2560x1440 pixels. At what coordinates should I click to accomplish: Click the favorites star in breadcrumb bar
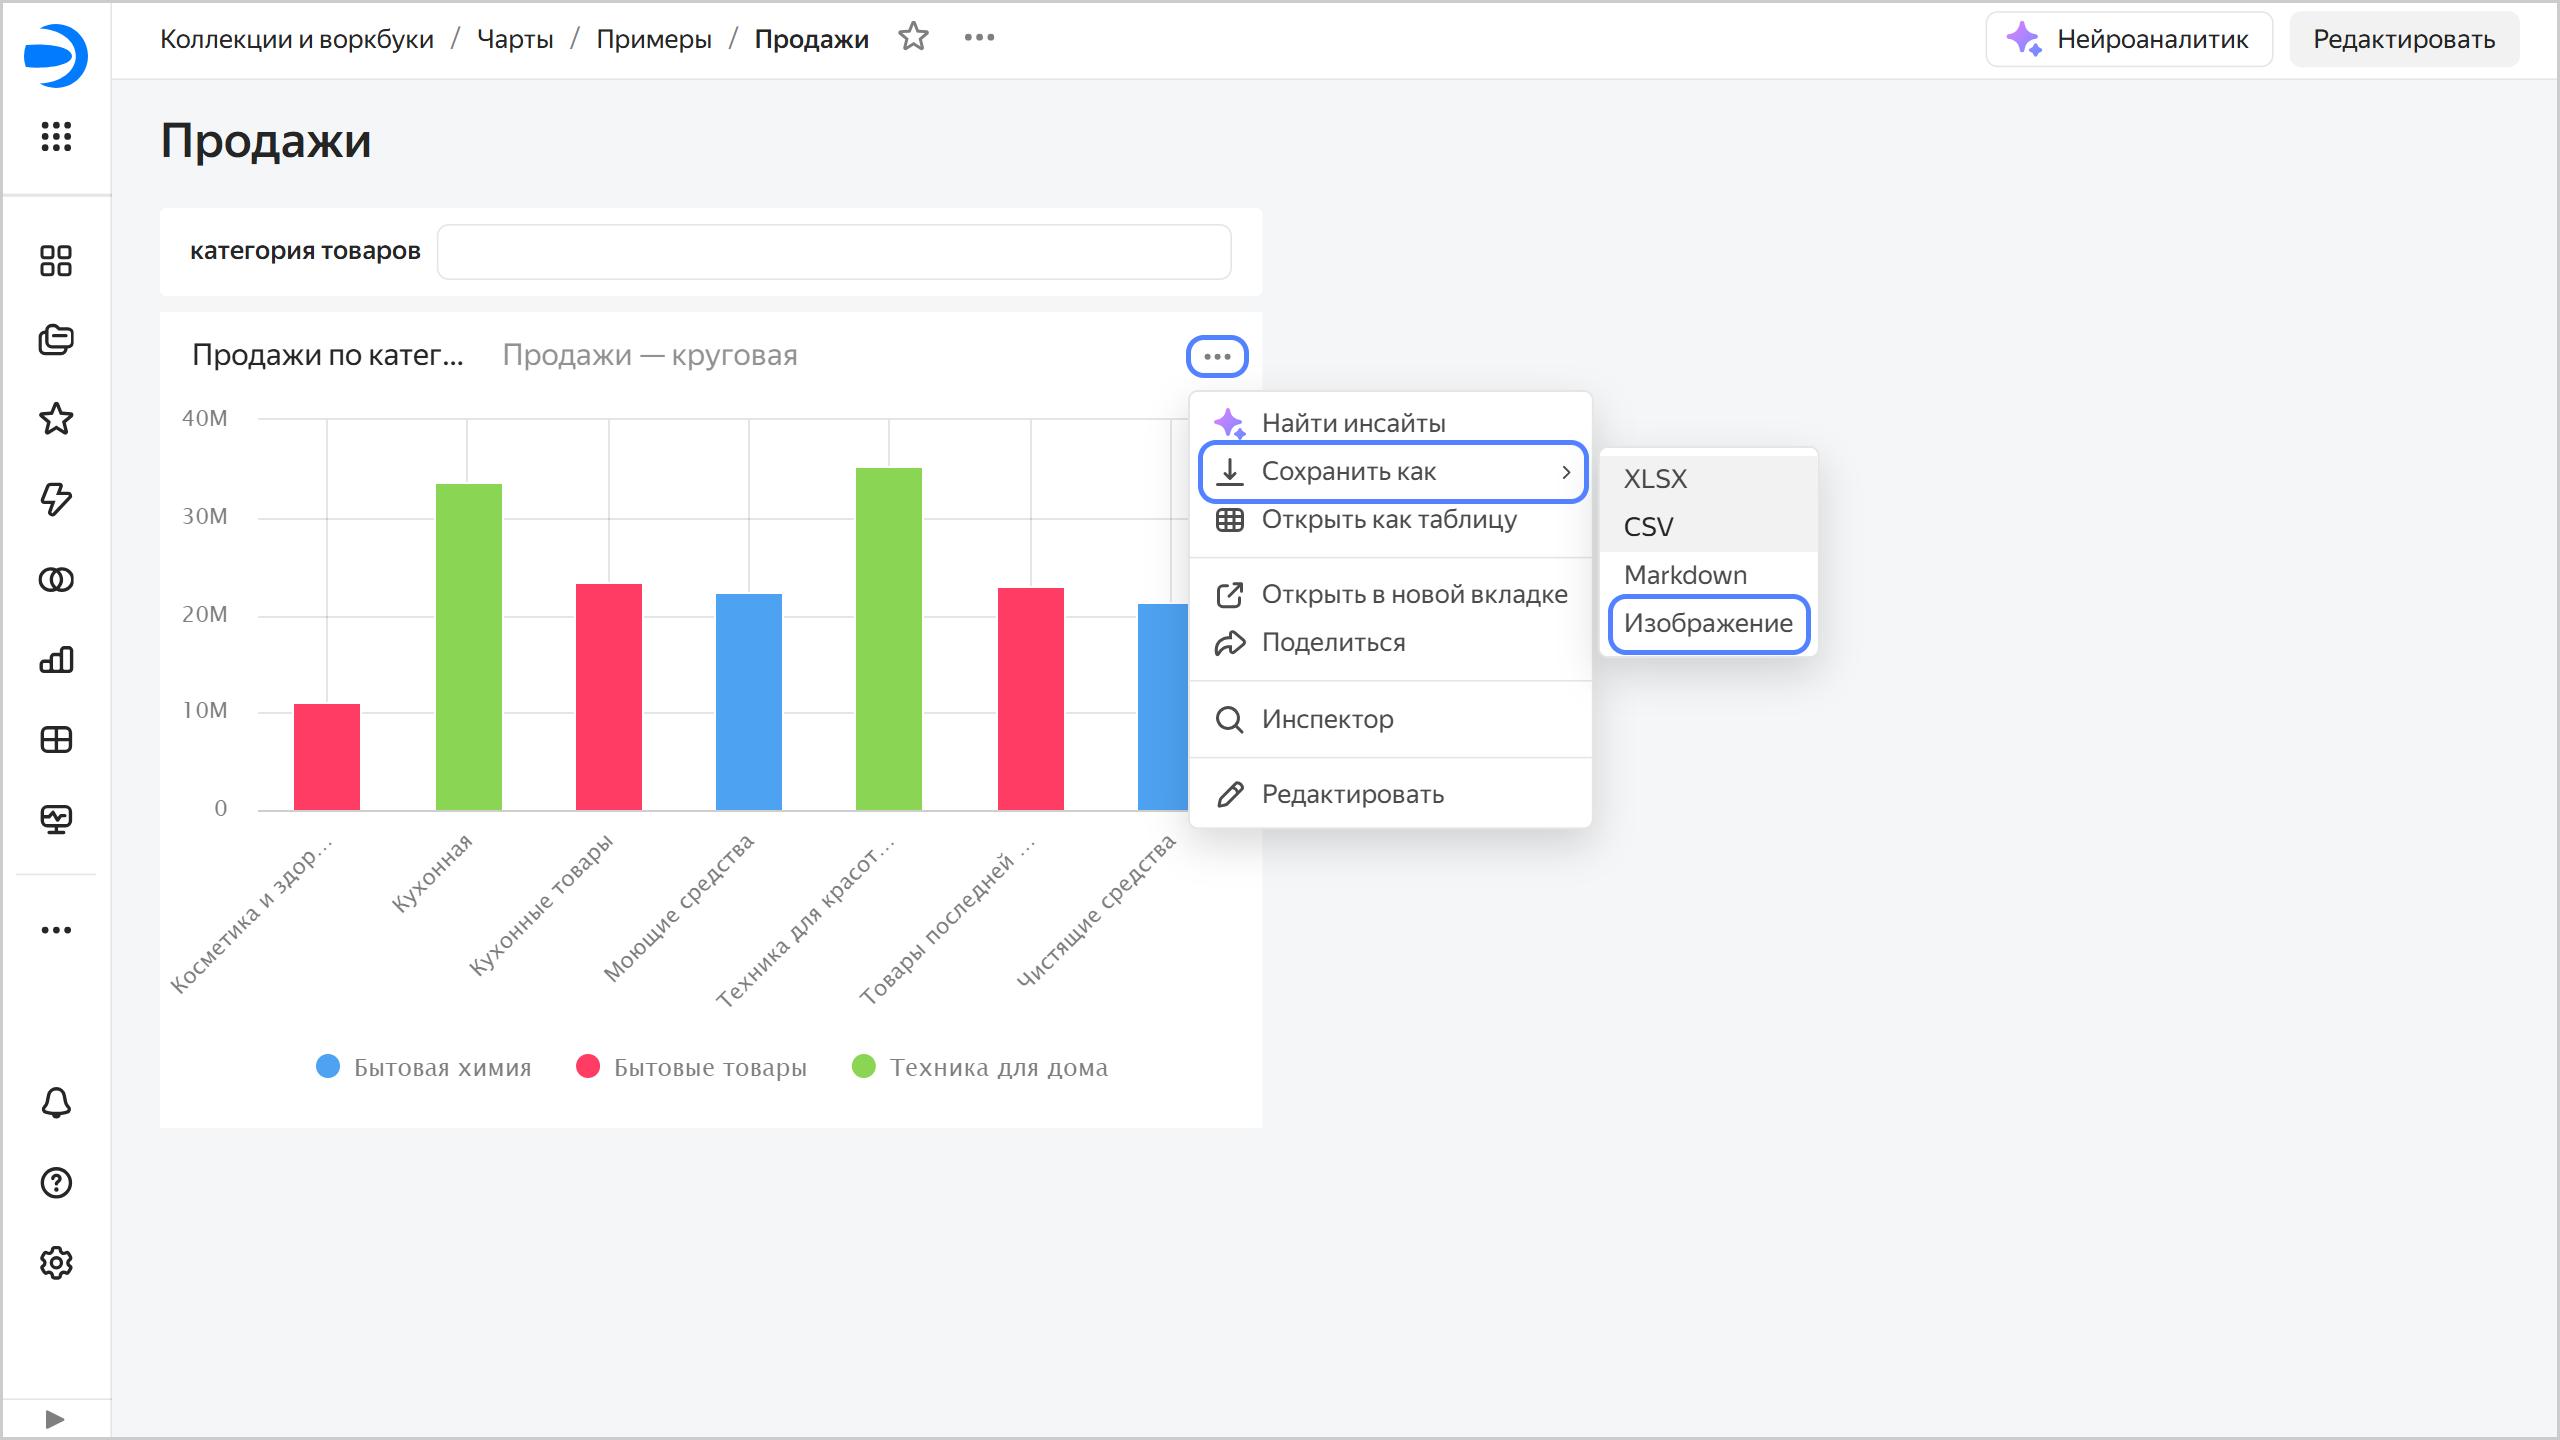pos(913,38)
